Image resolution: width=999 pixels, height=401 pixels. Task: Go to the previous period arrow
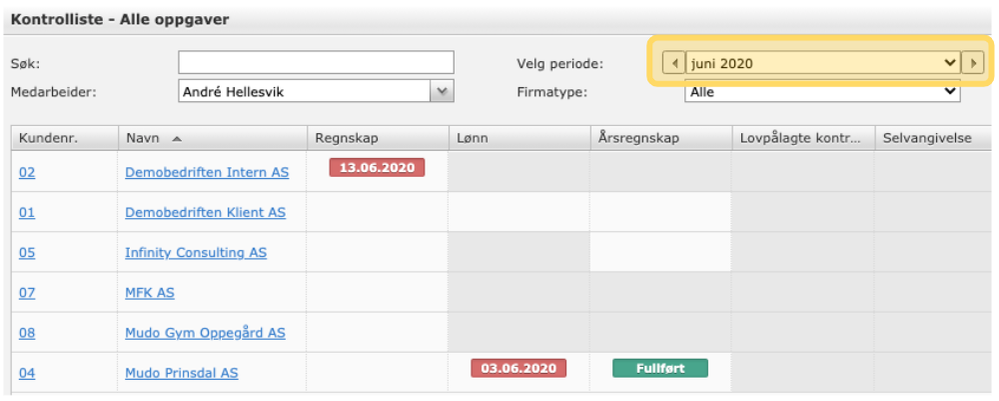(675, 63)
